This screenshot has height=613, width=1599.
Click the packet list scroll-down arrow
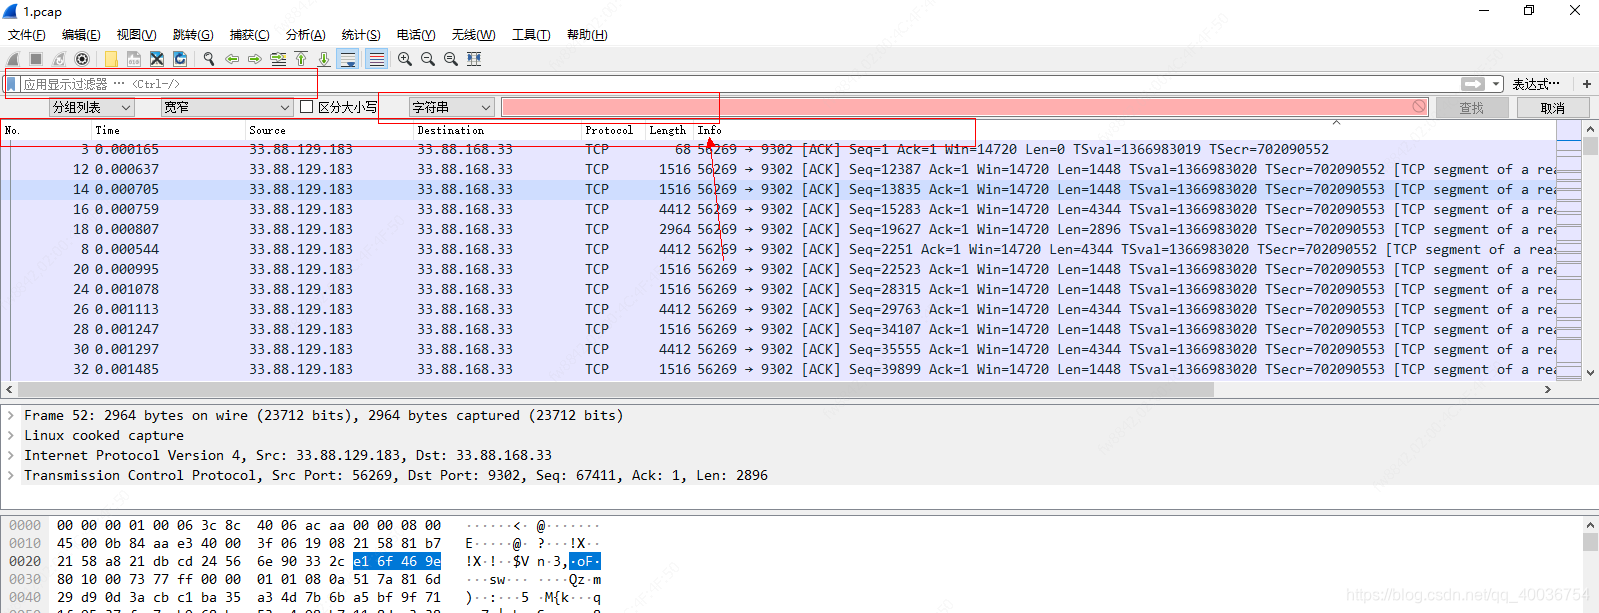tap(1590, 372)
